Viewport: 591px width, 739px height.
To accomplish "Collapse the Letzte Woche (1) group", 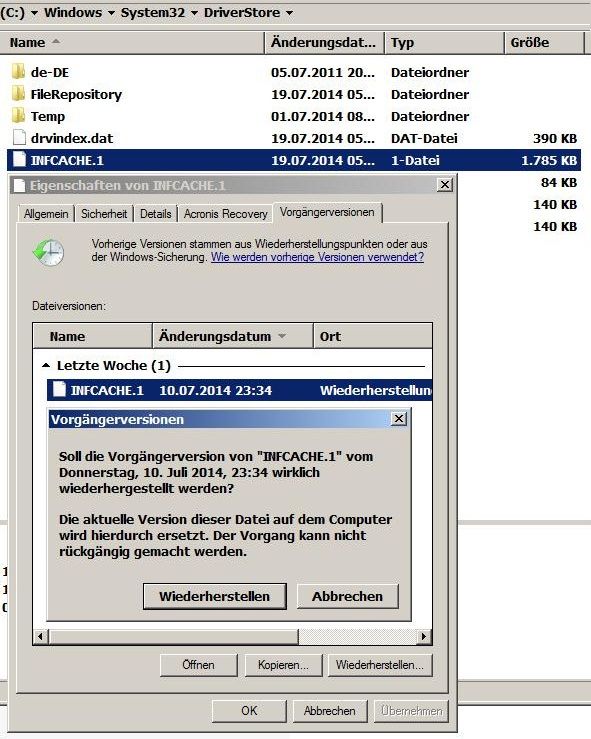I will point(46,365).
